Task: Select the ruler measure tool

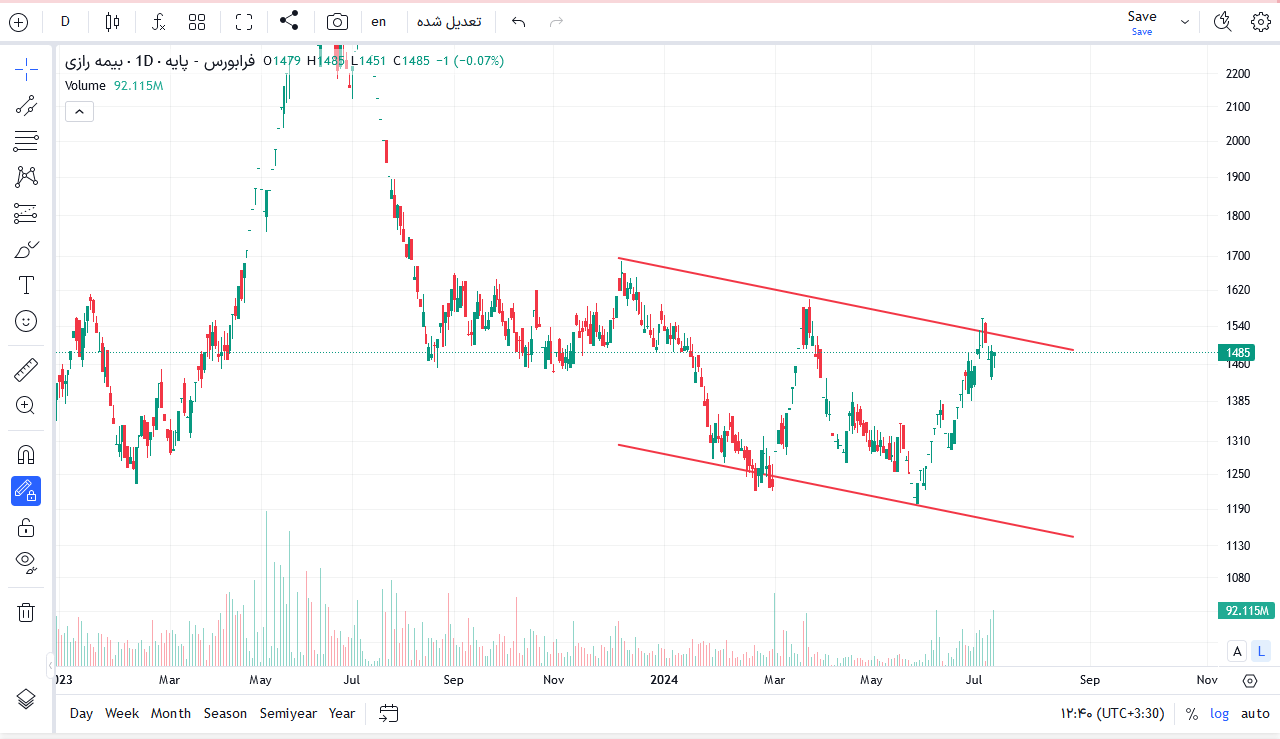Action: [26, 371]
